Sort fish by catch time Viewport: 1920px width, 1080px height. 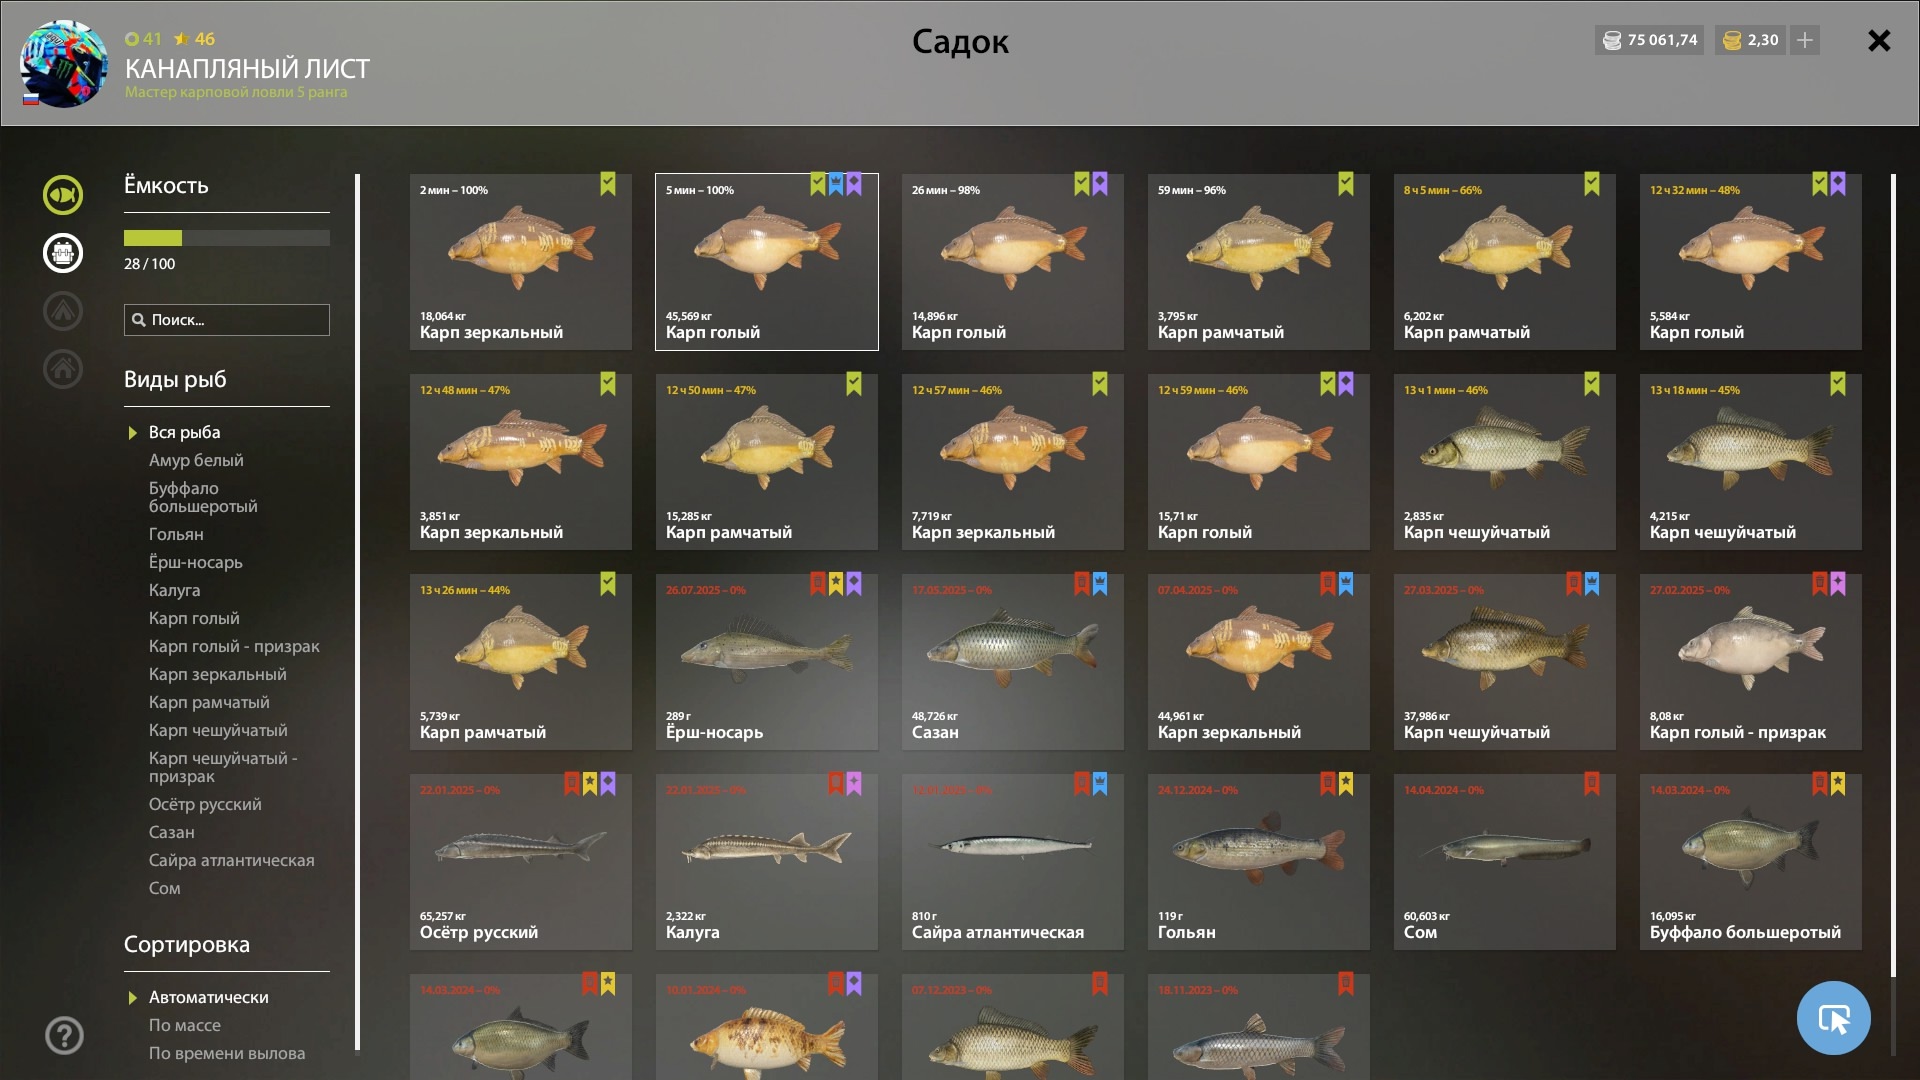[x=227, y=1053]
